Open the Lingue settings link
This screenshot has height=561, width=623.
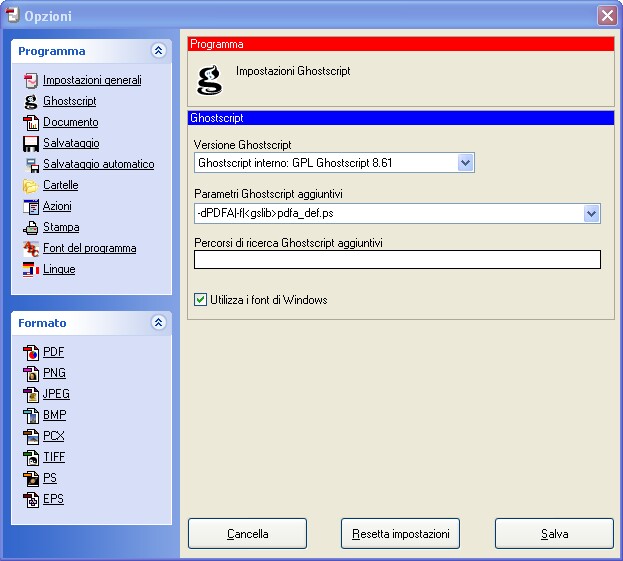pos(59,269)
